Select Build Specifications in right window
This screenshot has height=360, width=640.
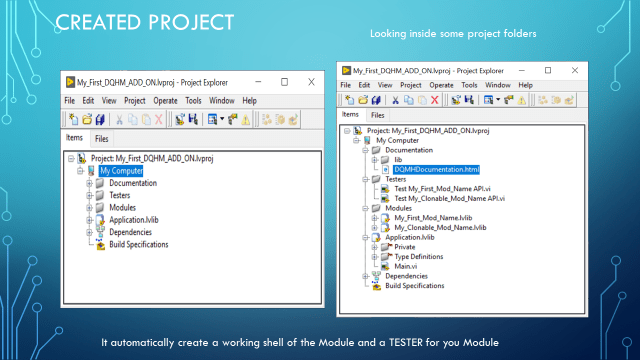(415, 286)
